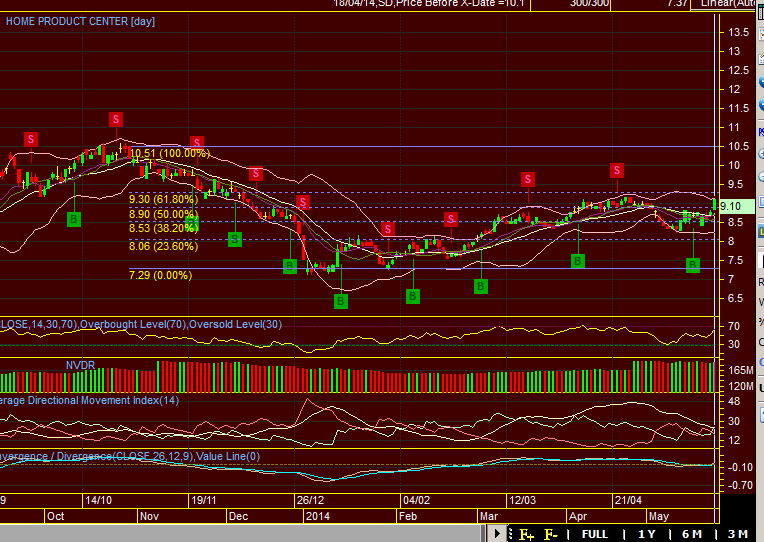Click the 300/300 value in top bar
This screenshot has width=764, height=542.
(590, 3)
